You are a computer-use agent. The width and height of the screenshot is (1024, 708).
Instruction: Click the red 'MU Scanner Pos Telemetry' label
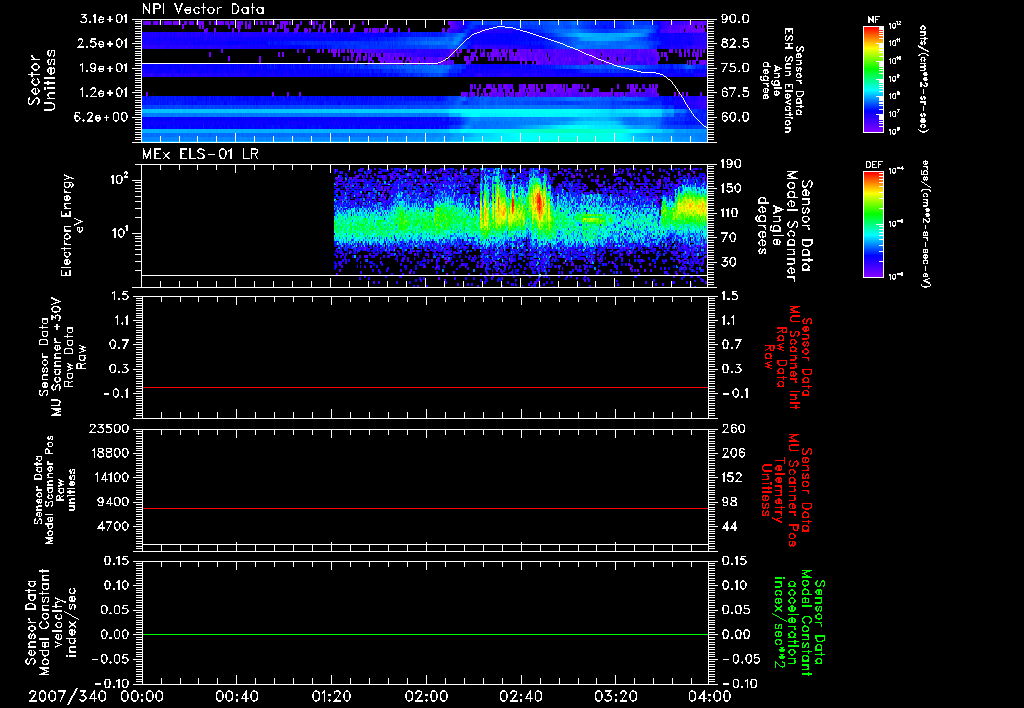pos(786,490)
